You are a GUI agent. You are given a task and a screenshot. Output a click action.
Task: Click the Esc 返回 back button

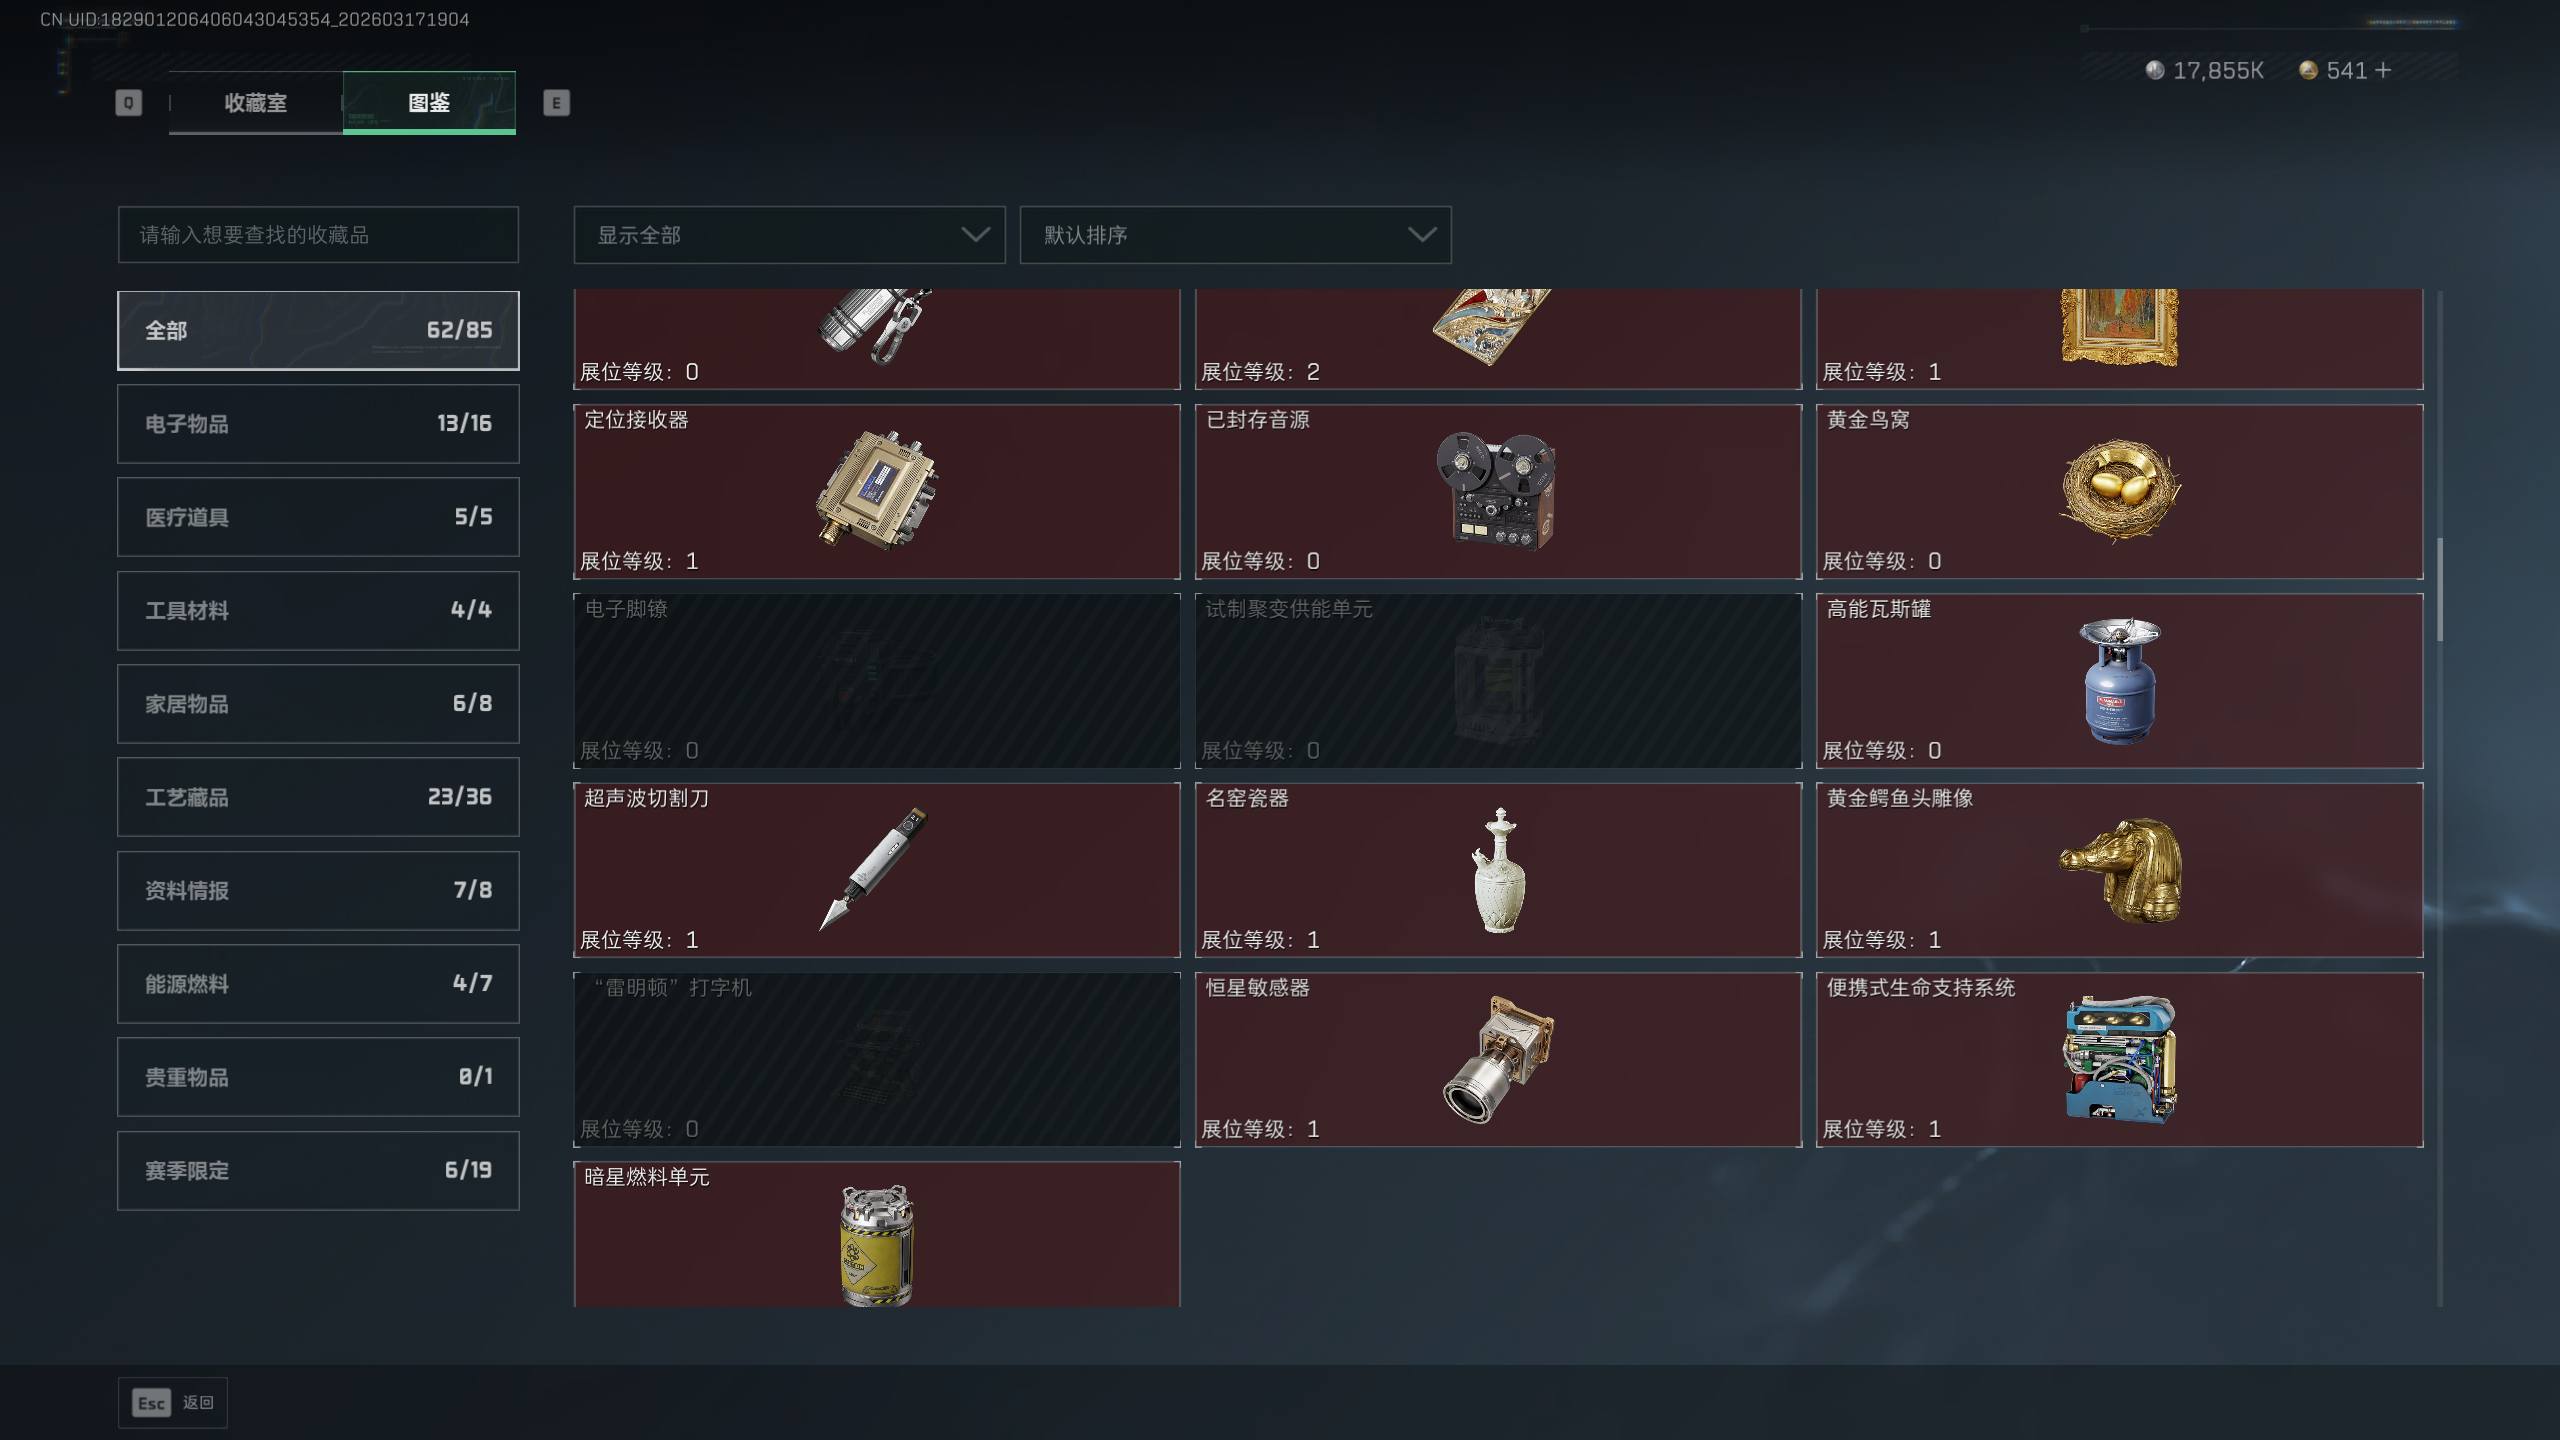point(173,1403)
